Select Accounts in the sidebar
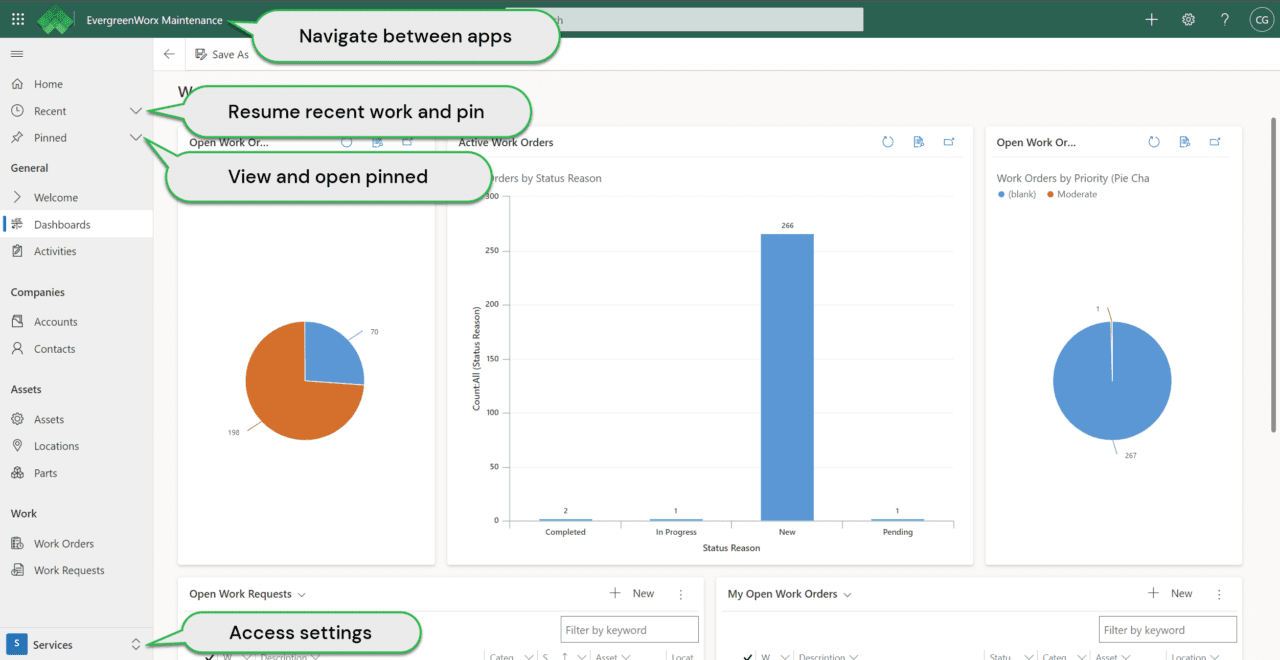 point(55,322)
